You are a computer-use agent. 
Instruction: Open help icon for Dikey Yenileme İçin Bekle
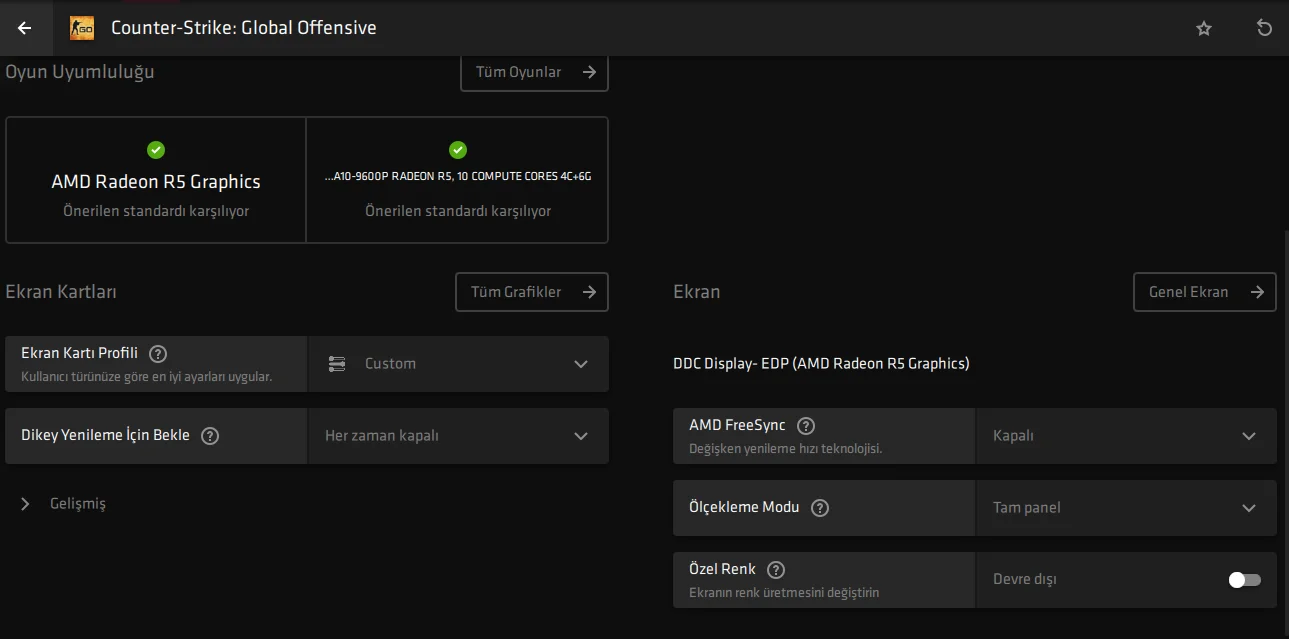tap(210, 435)
